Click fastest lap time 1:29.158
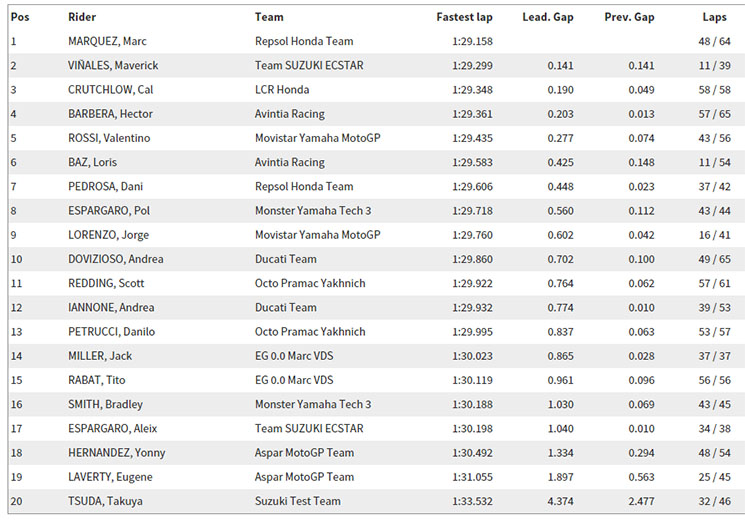The width and height of the screenshot is (745, 525). coord(472,41)
